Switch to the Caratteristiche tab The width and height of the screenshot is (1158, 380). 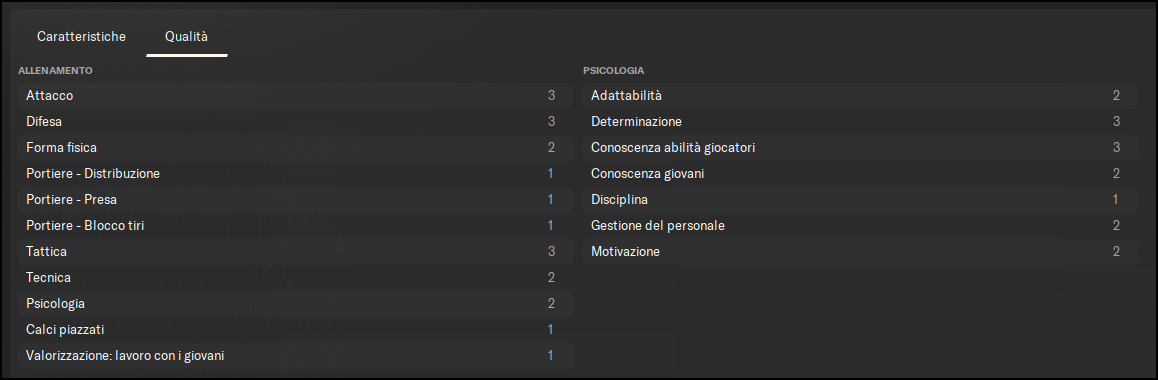point(81,36)
